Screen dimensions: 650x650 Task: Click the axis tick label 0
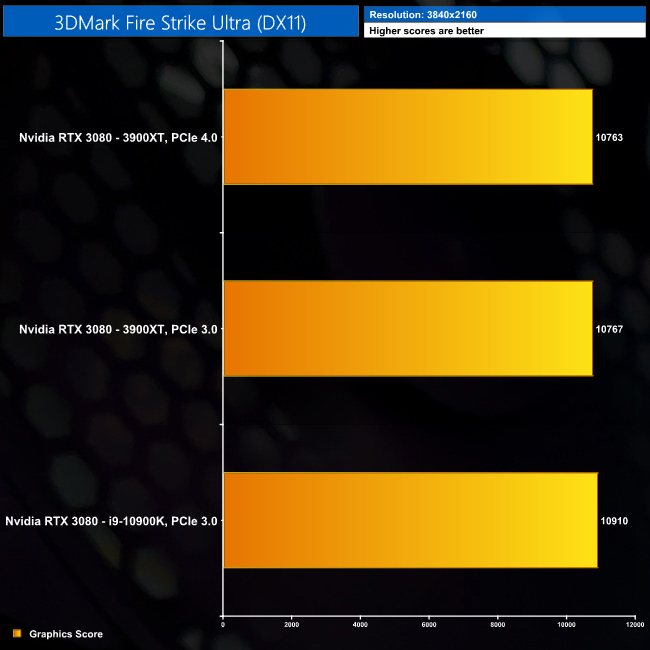(223, 625)
